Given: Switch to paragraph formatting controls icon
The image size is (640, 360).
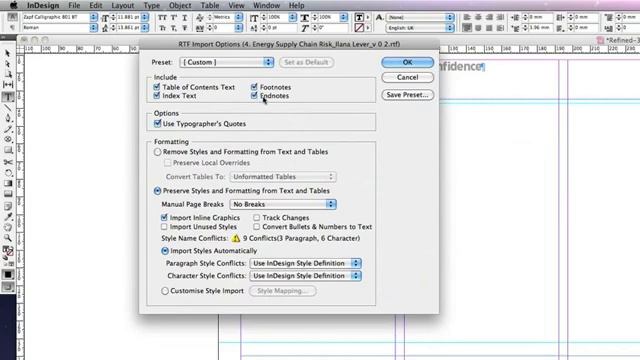Looking at the screenshot, I should (12, 28).
